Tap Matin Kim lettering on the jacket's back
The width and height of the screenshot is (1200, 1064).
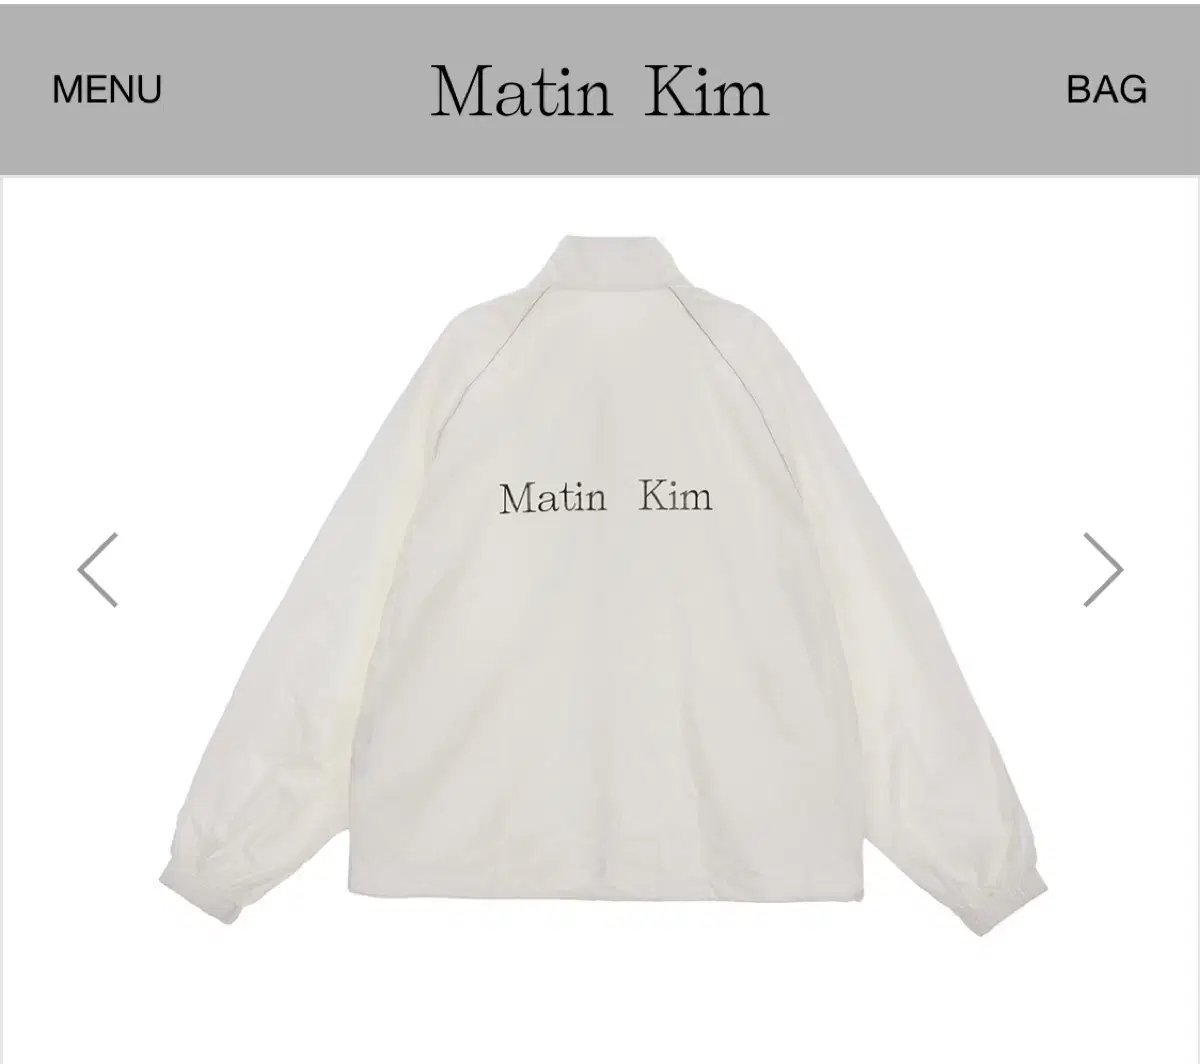[x=606, y=497]
